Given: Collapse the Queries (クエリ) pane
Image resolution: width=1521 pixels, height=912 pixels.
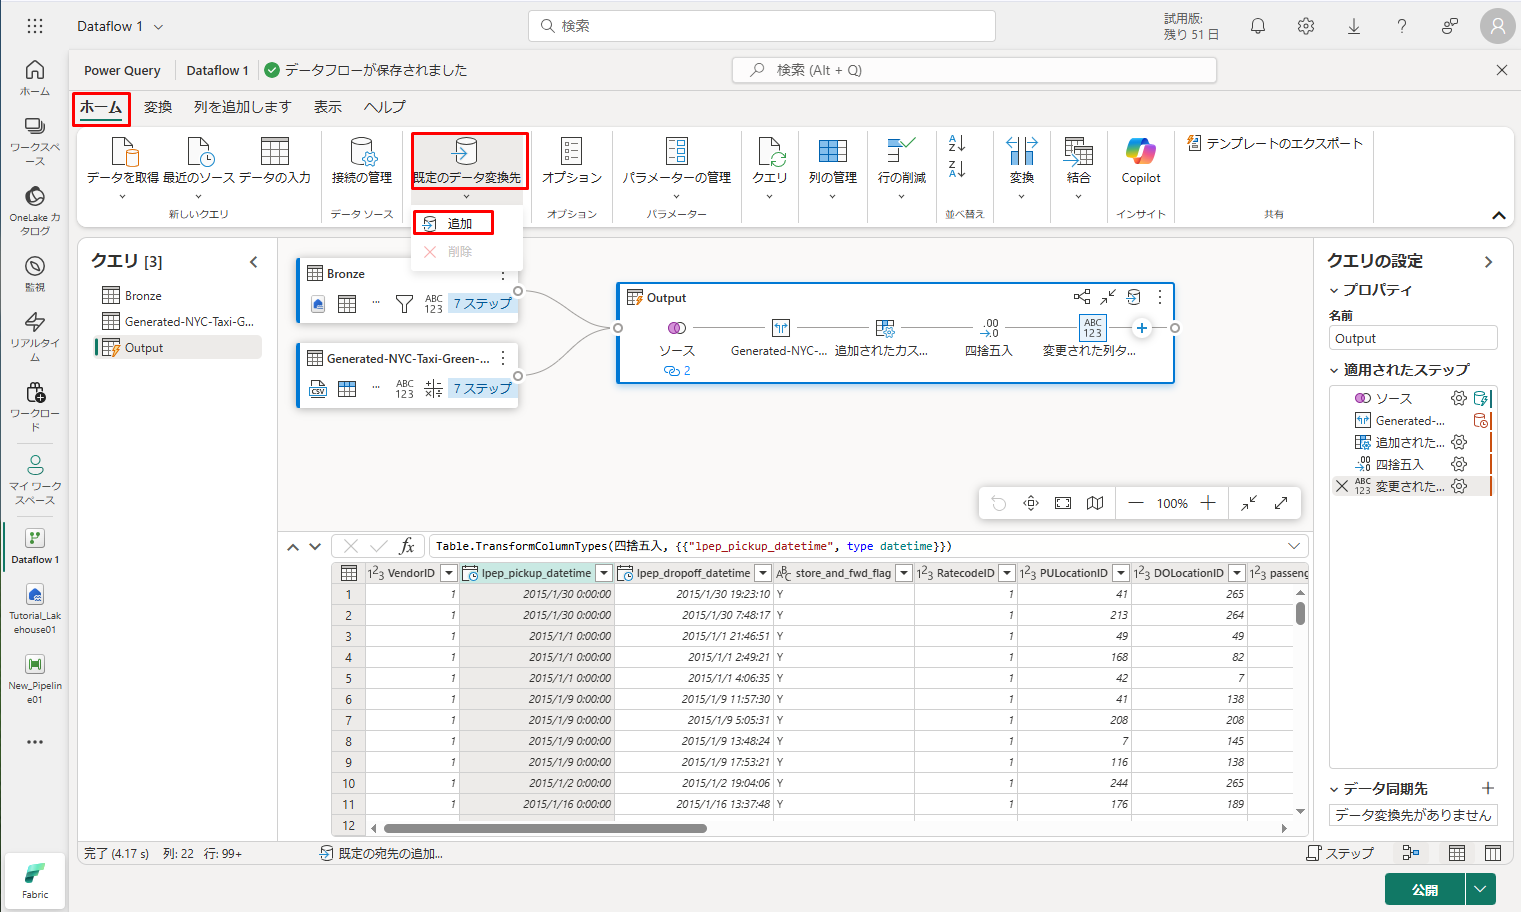Looking at the screenshot, I should click(x=254, y=262).
